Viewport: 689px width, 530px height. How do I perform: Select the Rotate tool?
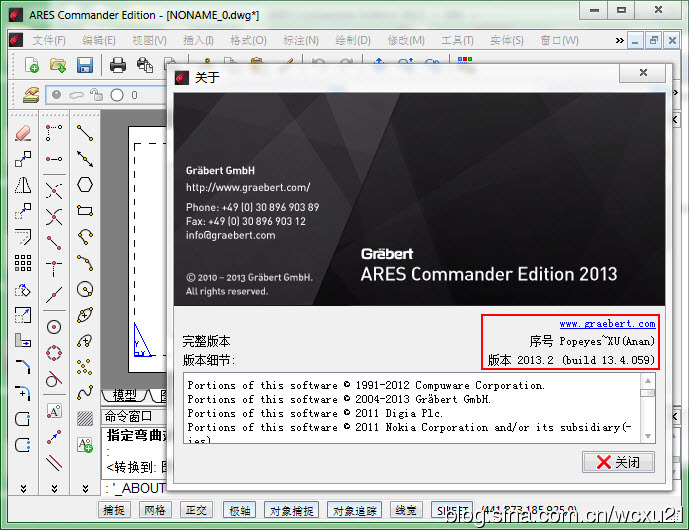coord(23,289)
